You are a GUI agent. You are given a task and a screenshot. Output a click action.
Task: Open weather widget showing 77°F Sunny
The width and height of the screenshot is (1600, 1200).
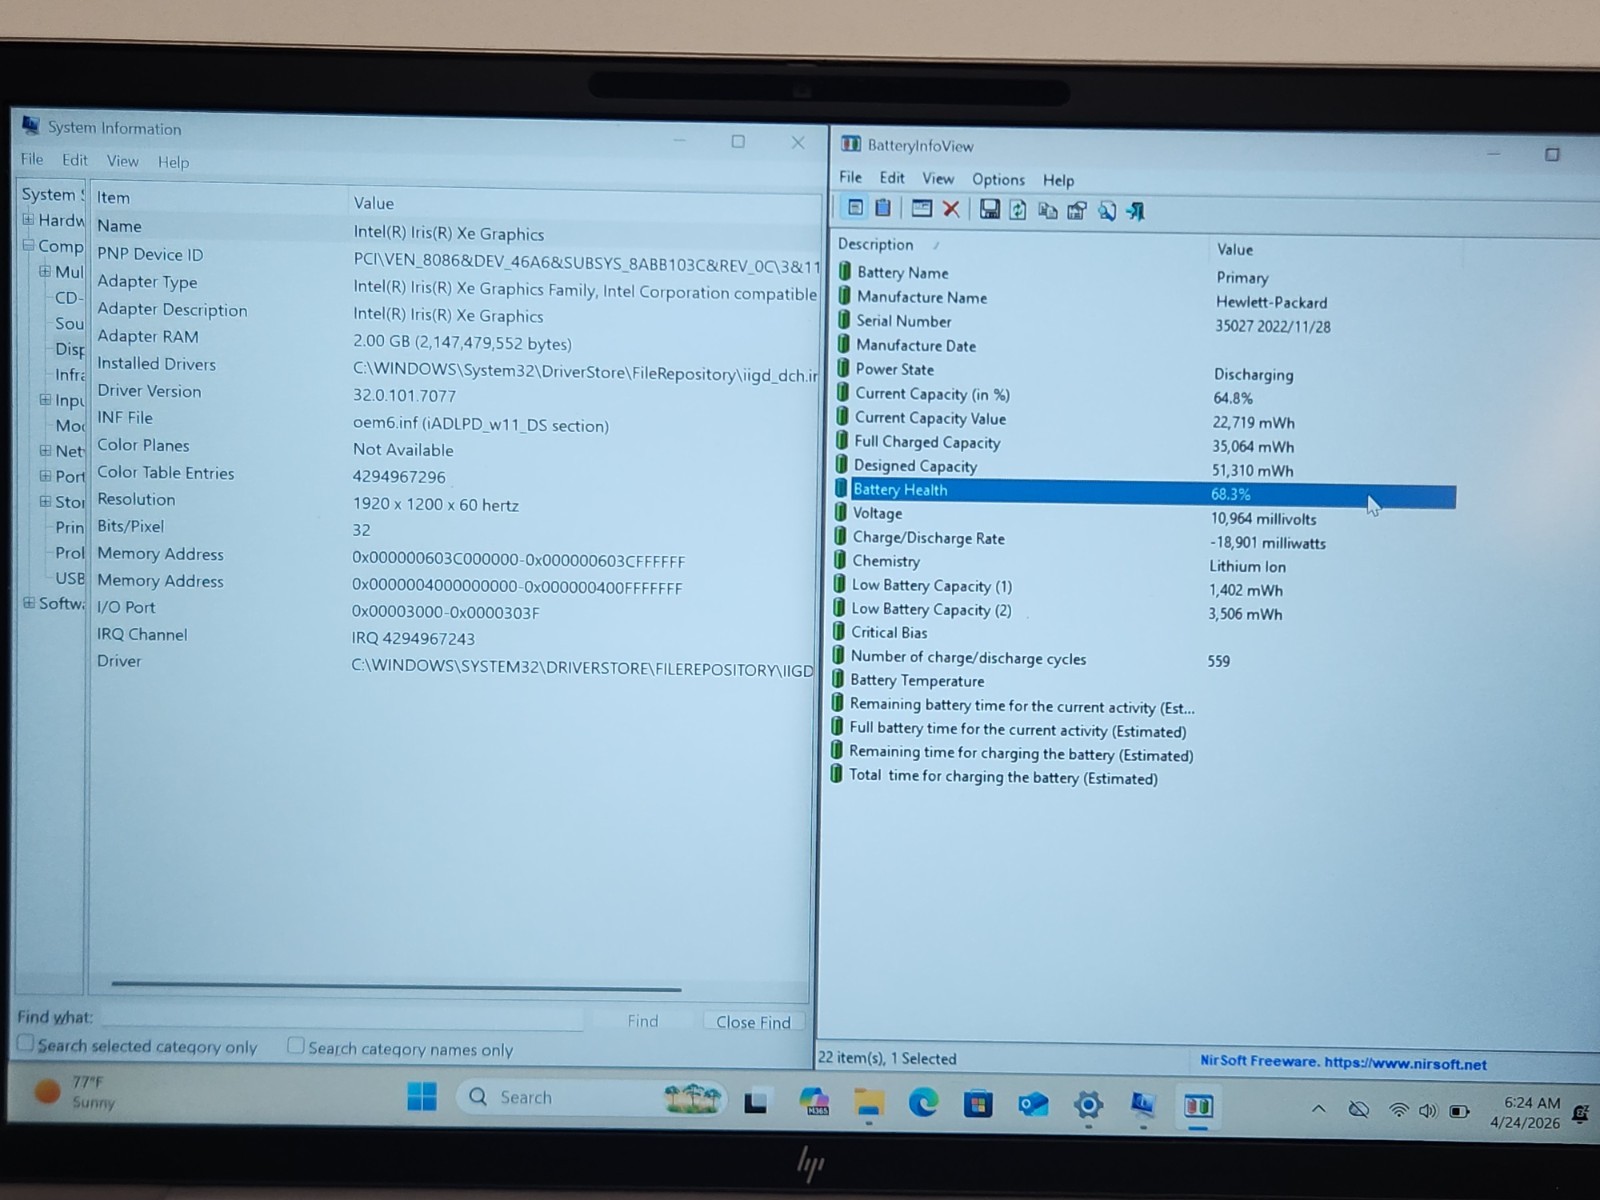(76, 1091)
